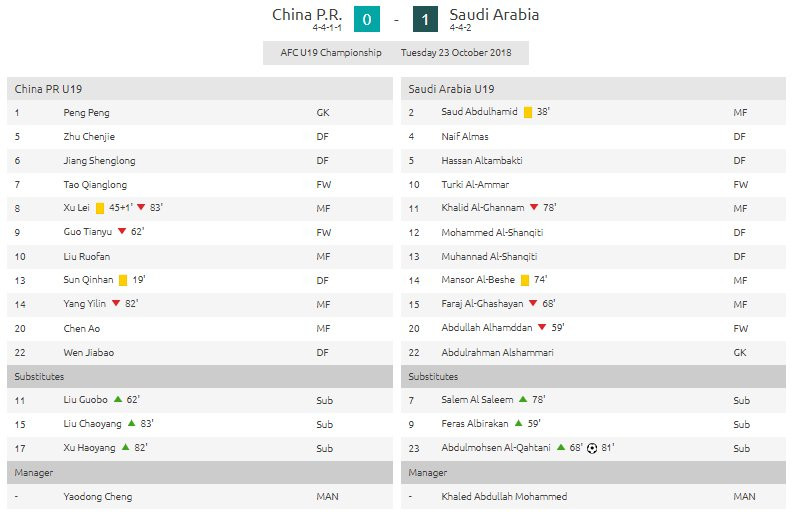Click Guo Tianyu's red substituted-off arrow
The height and width of the screenshot is (515, 795).
[121, 233]
